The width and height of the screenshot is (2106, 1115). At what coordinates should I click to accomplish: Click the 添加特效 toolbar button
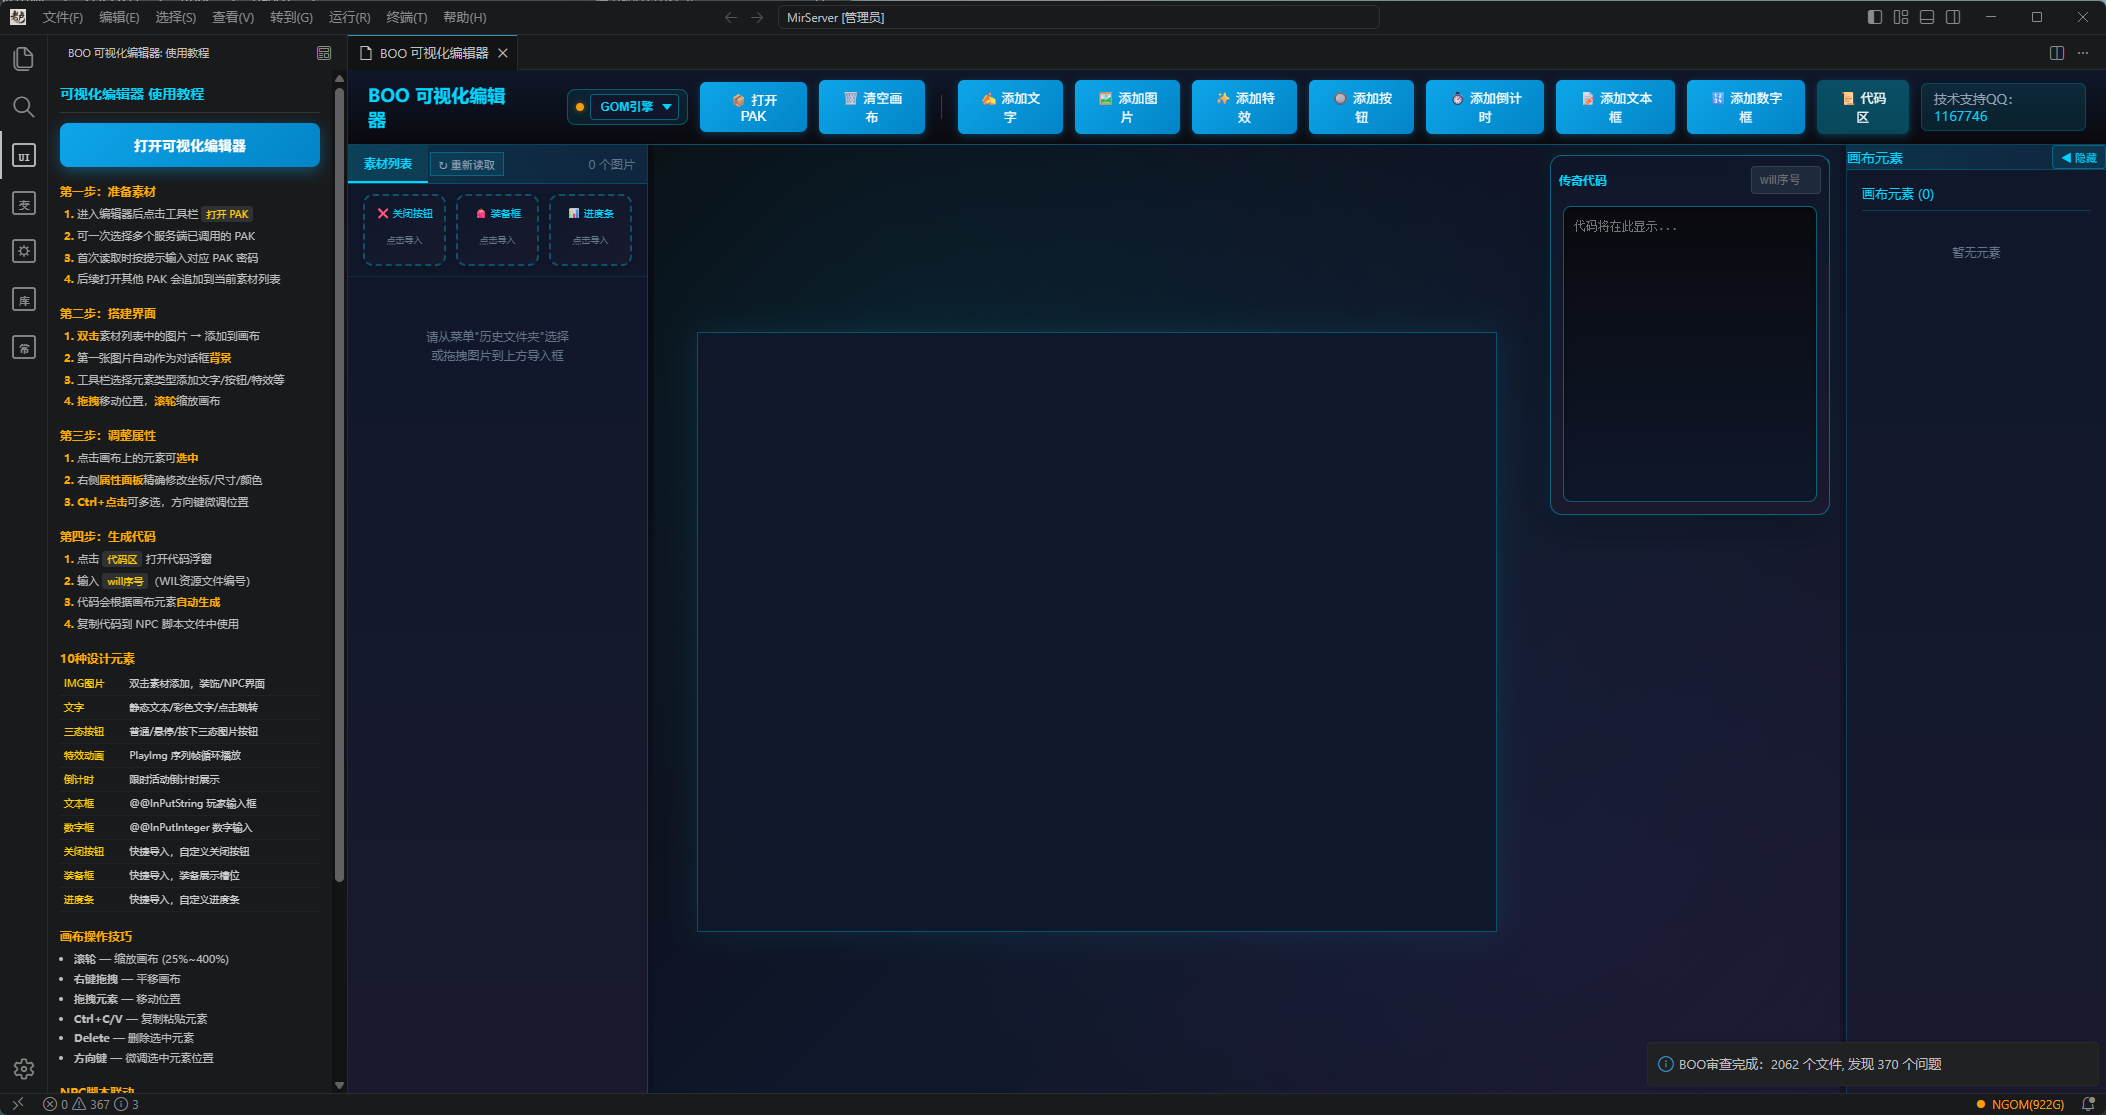(1244, 107)
